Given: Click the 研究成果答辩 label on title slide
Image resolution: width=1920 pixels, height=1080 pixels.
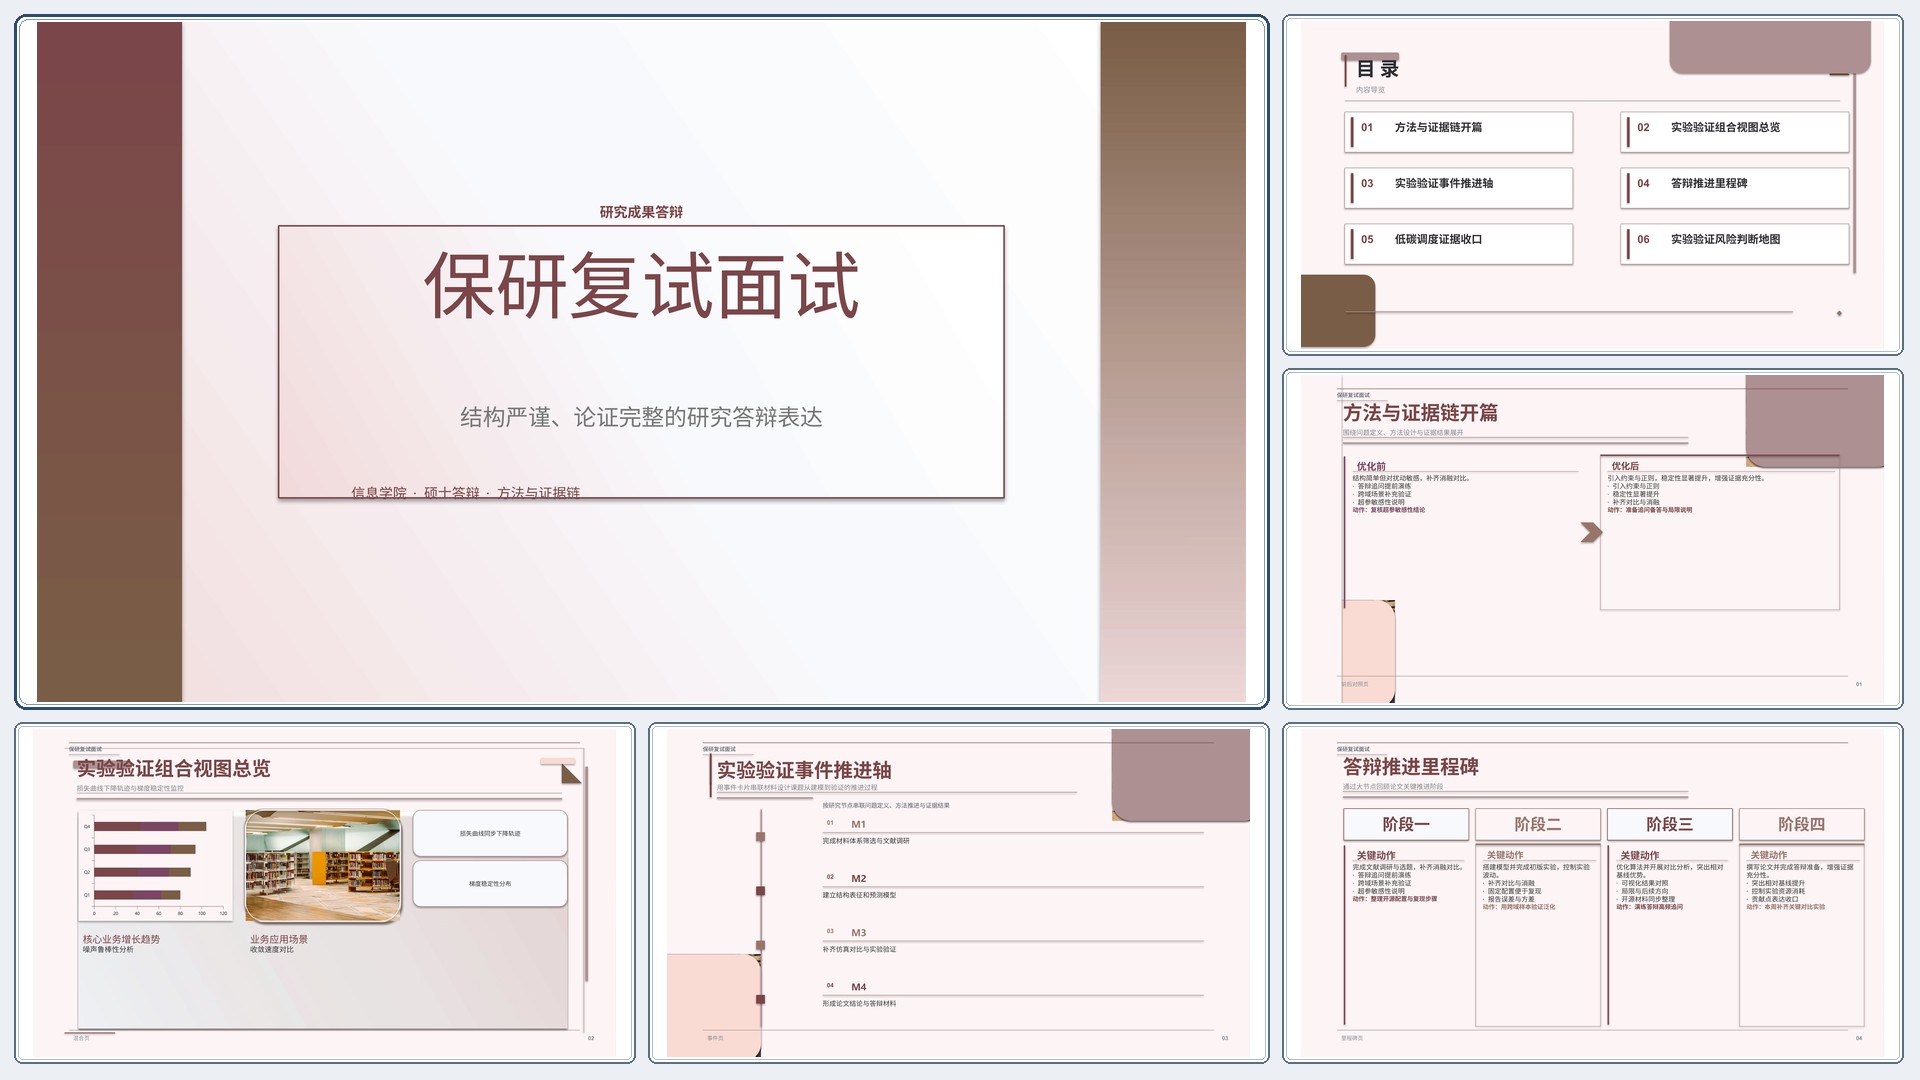Looking at the screenshot, I should (x=641, y=212).
